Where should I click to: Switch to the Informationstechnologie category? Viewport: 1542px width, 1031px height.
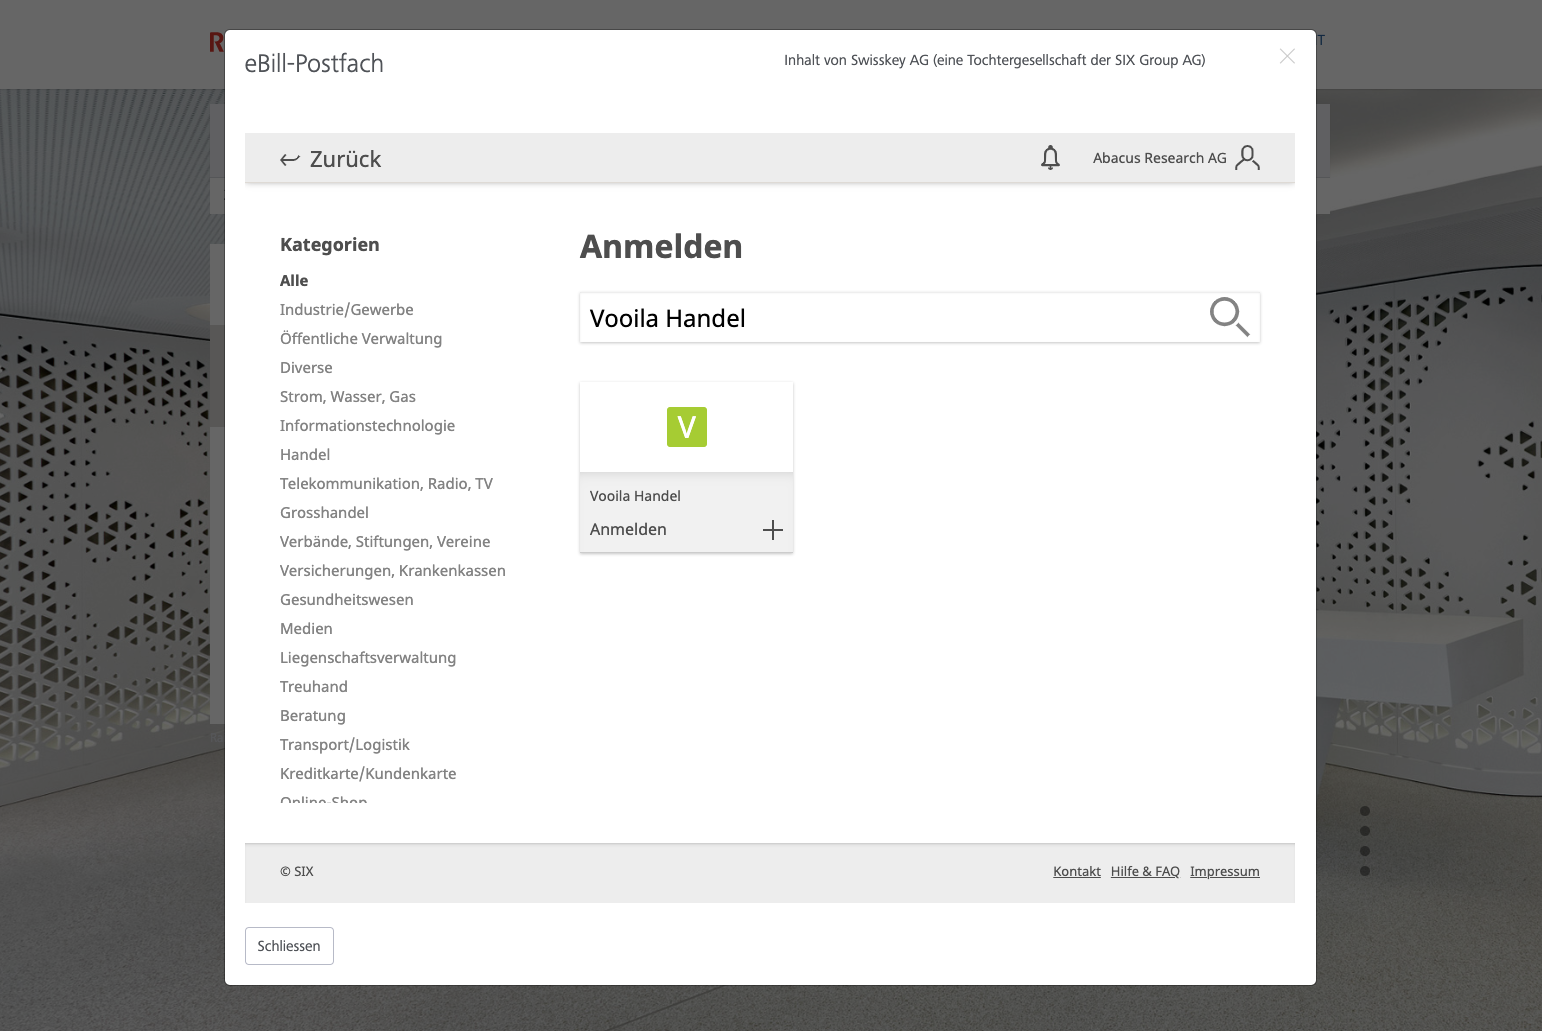[367, 425]
